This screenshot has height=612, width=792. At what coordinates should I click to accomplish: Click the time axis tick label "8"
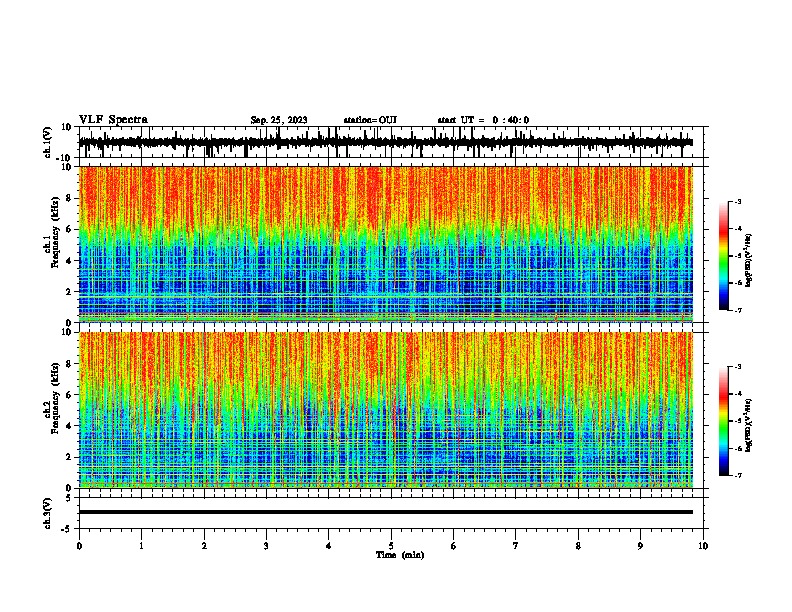[x=578, y=546]
